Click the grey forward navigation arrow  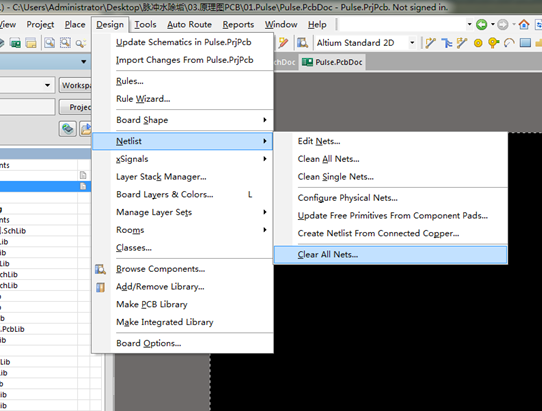[x=503, y=25]
